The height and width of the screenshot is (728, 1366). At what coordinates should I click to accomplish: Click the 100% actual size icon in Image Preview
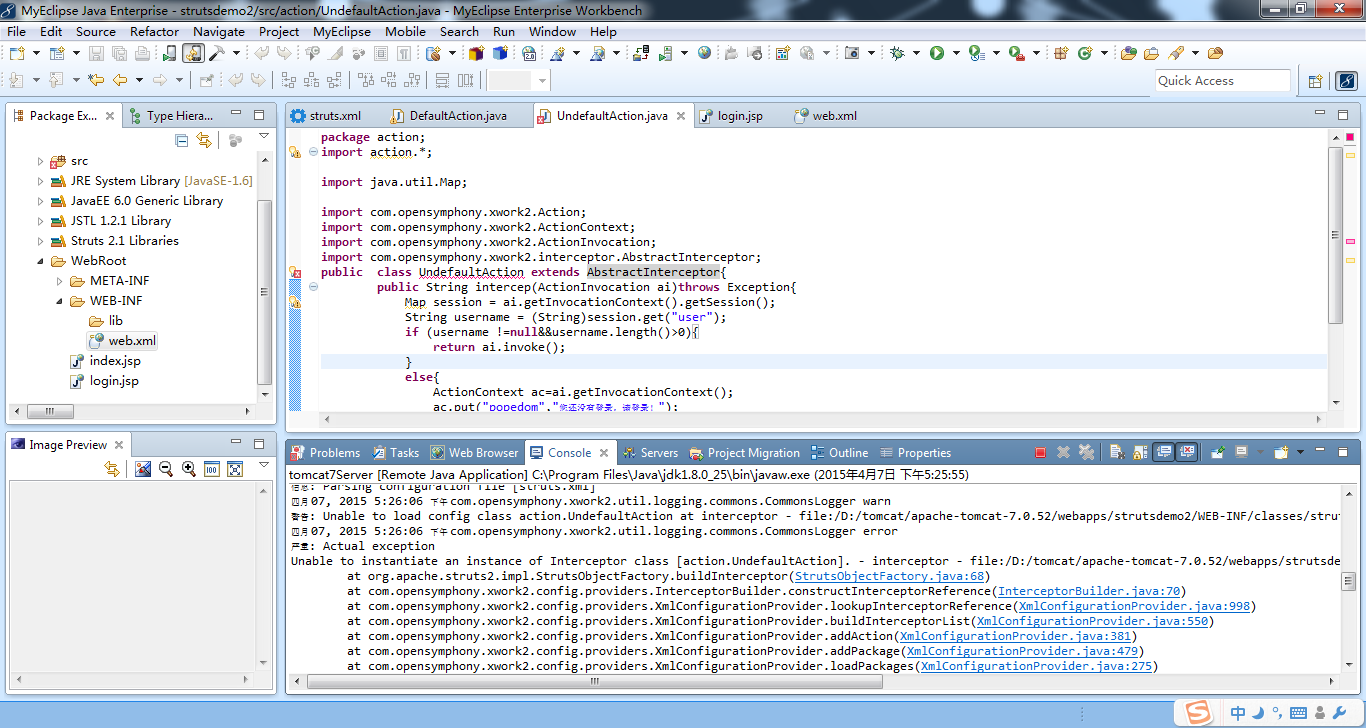tap(212, 469)
